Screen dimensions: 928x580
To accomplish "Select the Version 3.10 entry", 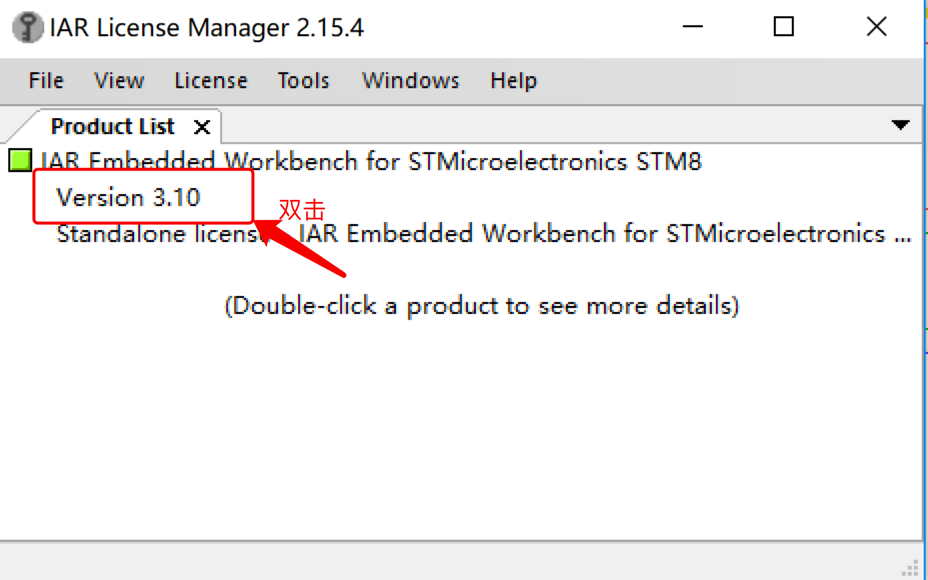I will pos(128,197).
